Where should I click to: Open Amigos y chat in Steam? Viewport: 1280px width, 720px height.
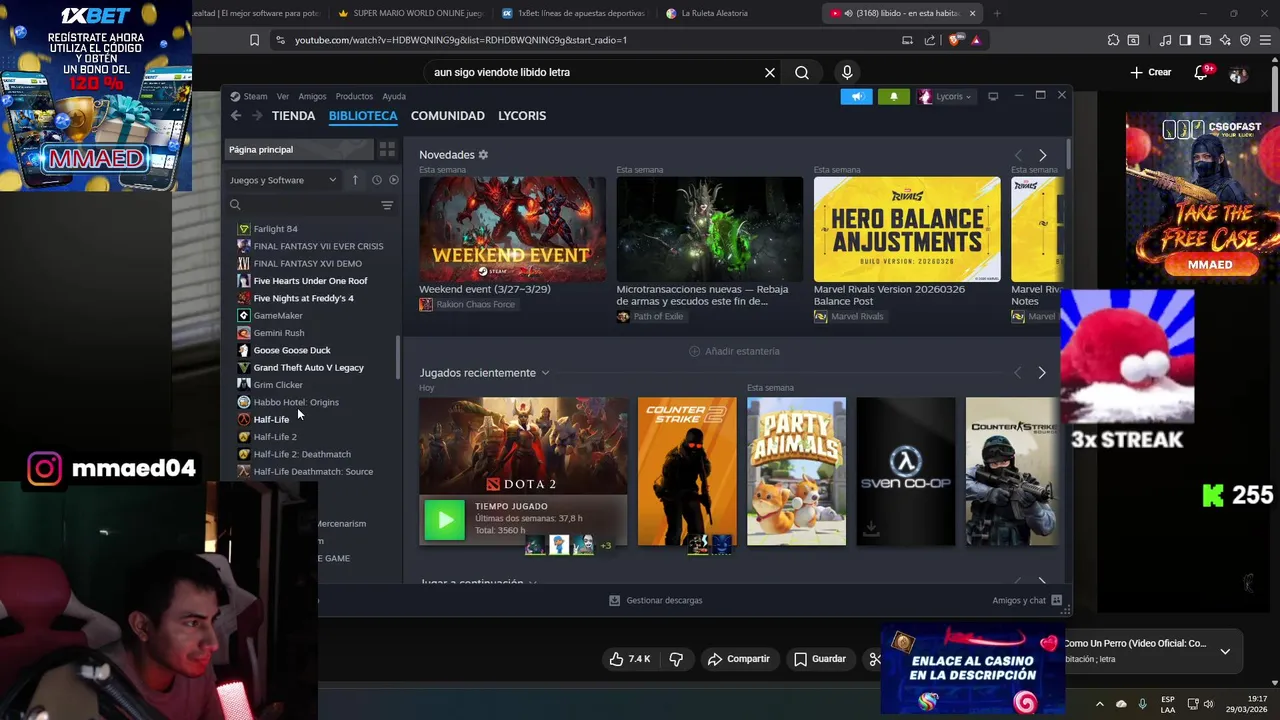pyautogui.click(x=1026, y=600)
